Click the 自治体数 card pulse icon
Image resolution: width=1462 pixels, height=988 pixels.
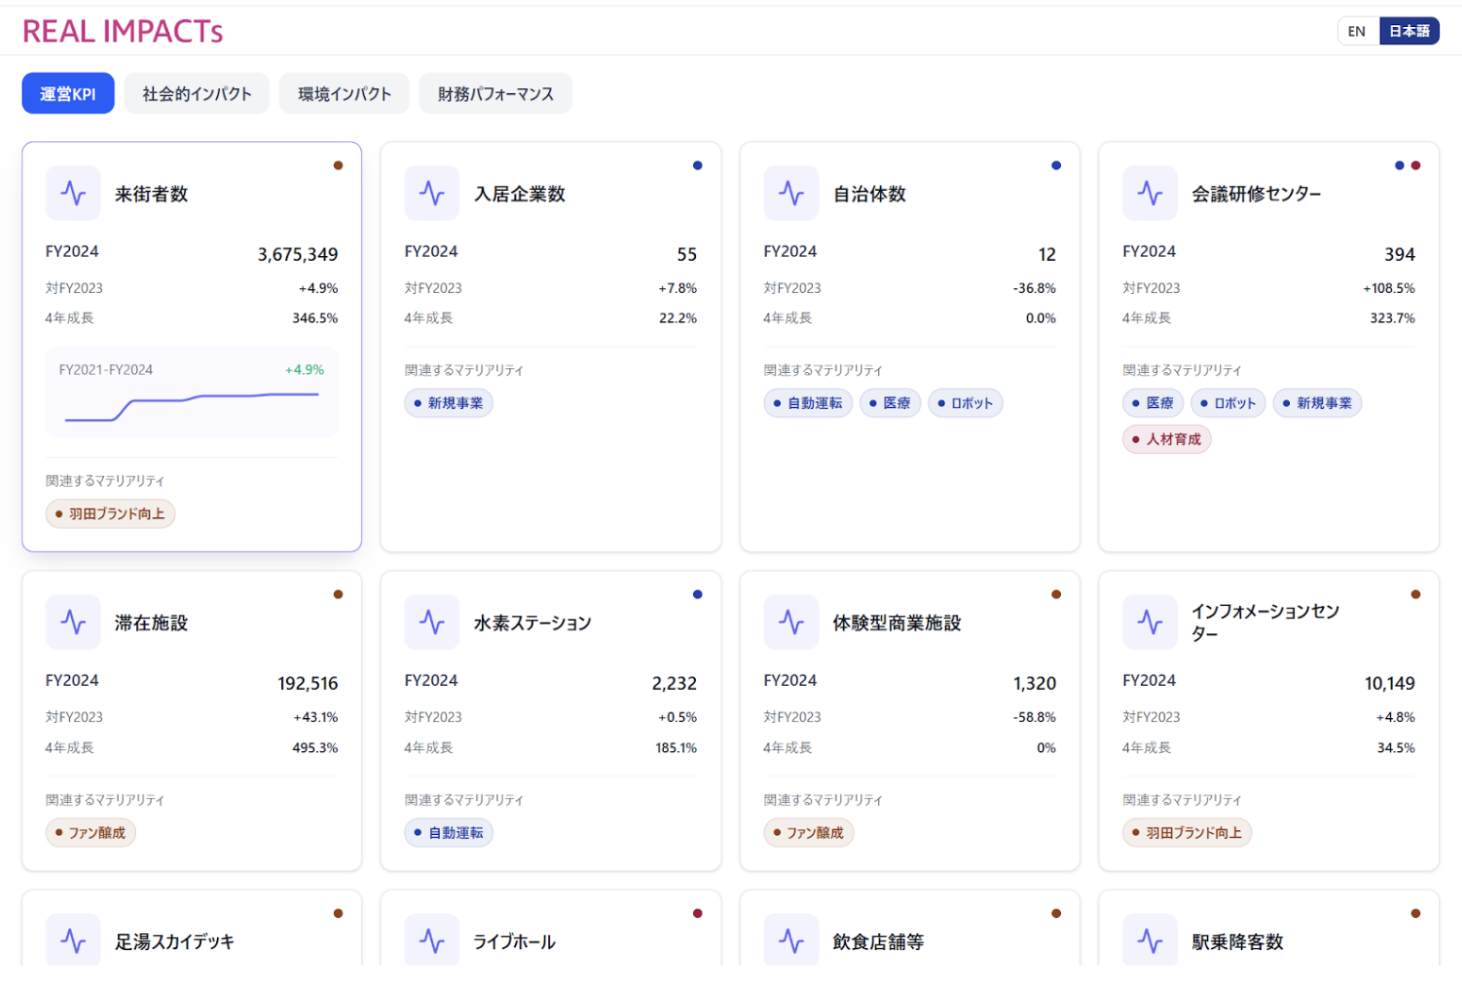791,193
